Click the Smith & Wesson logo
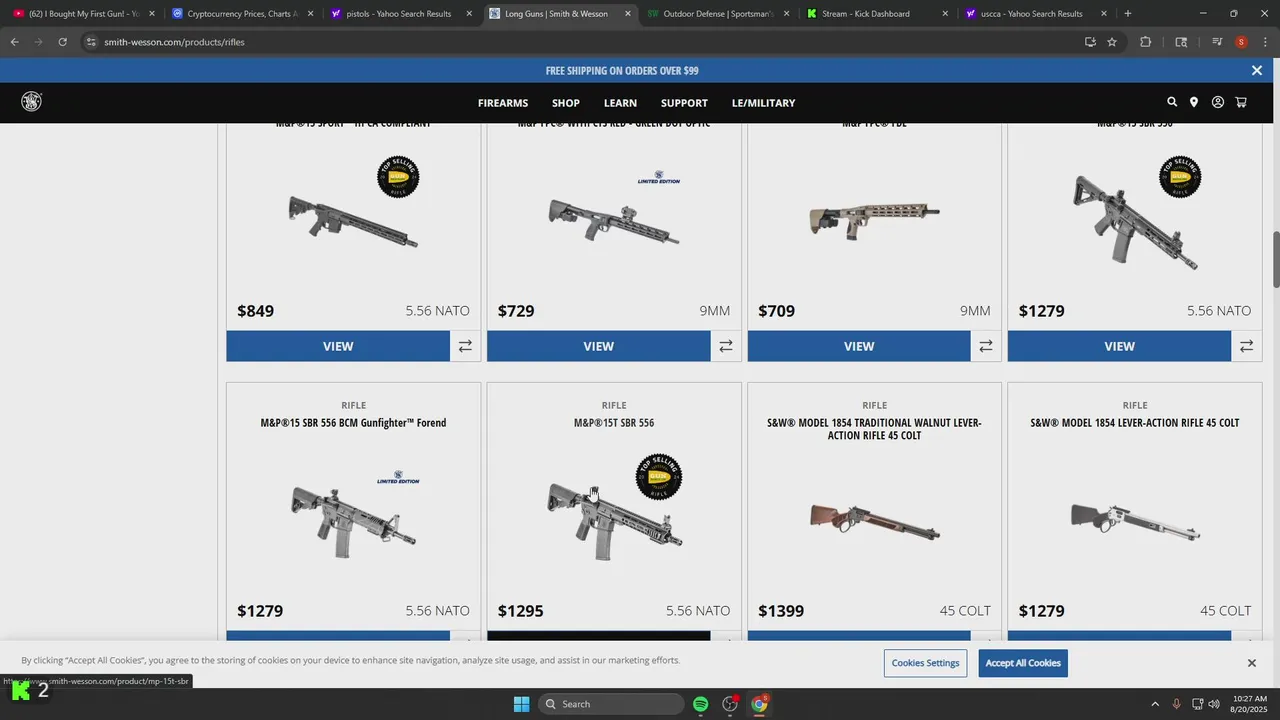 tap(32, 101)
